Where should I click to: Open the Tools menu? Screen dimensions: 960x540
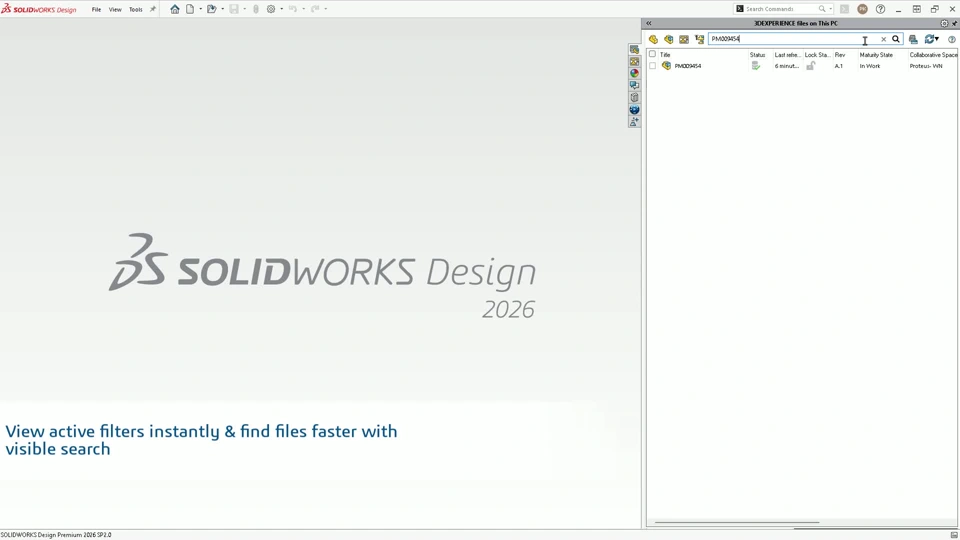(x=135, y=9)
